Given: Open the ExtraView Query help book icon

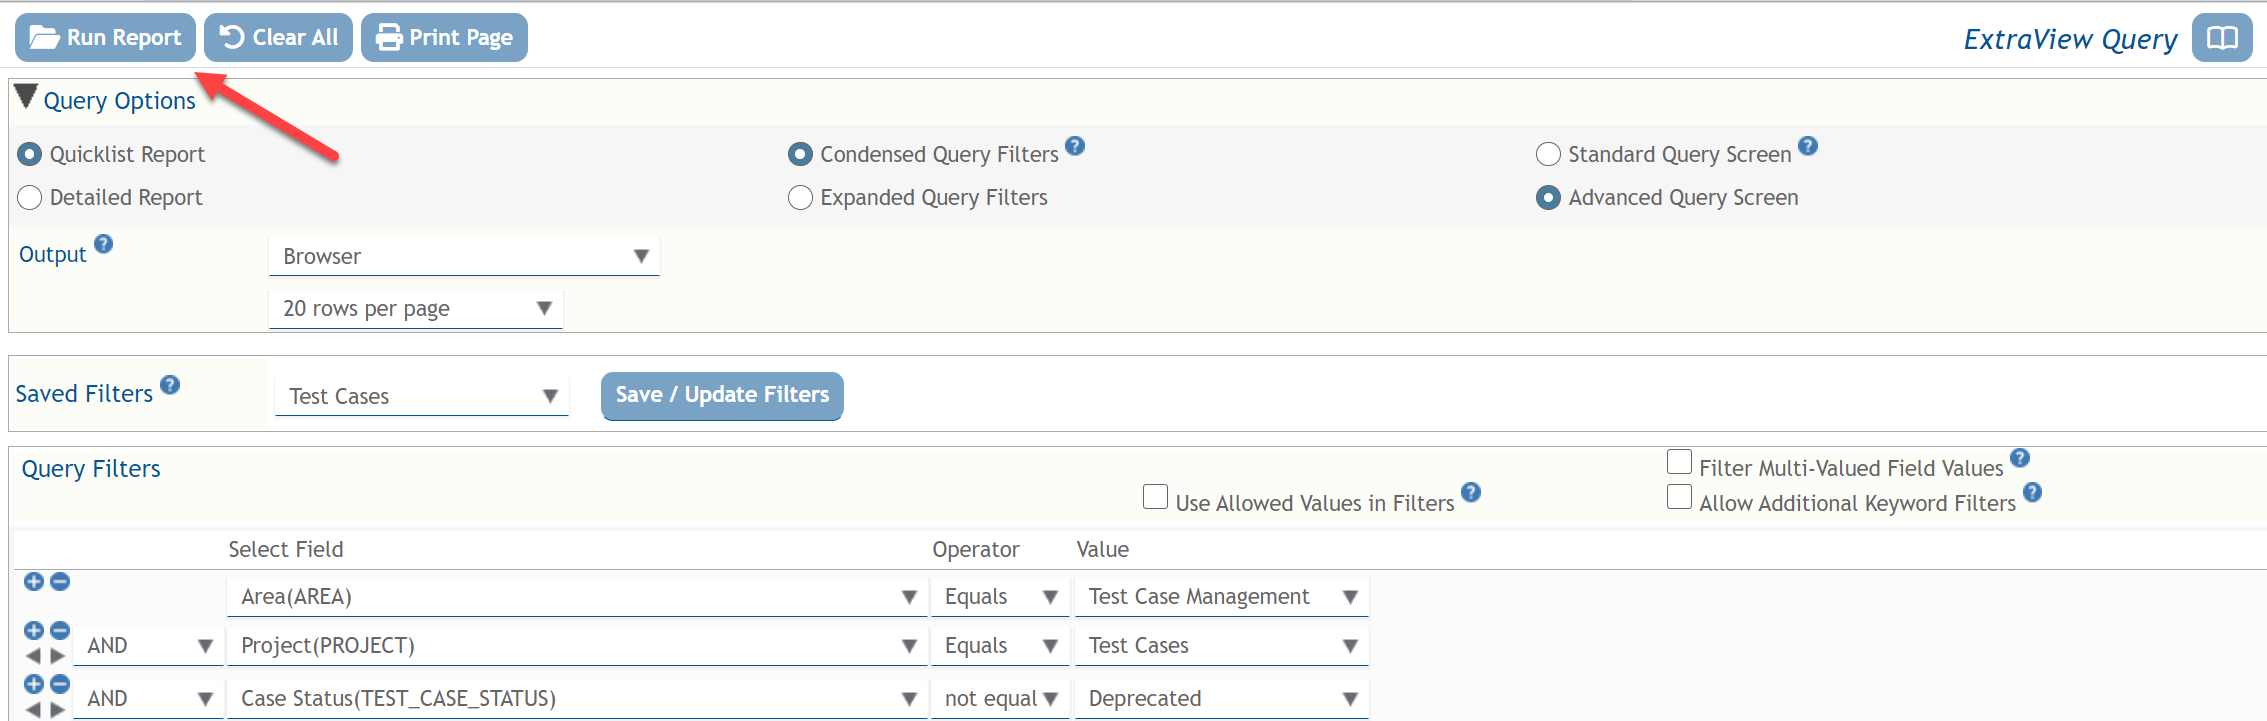Looking at the screenshot, I should 2221,38.
